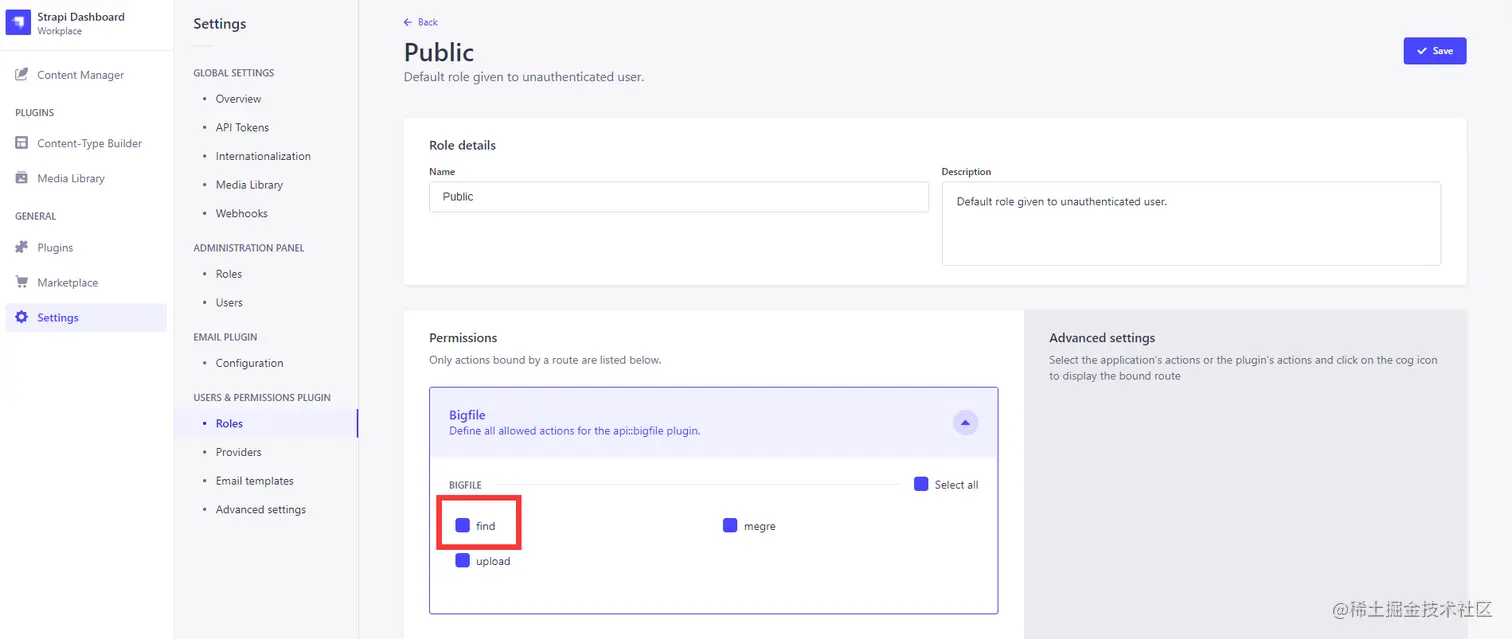Click the role Name input field
Viewport: 1512px width, 639px height.
(679, 197)
